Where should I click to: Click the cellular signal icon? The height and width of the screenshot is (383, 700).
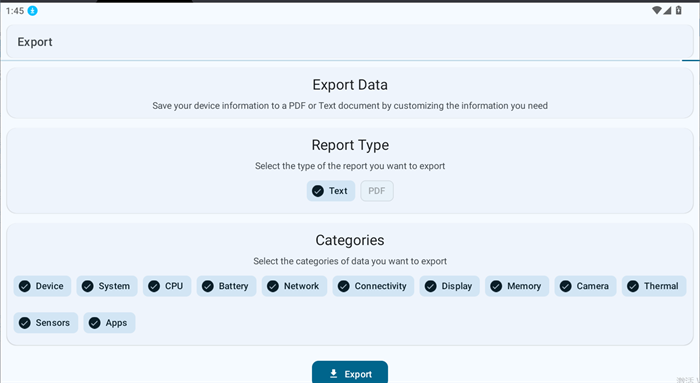pos(667,10)
